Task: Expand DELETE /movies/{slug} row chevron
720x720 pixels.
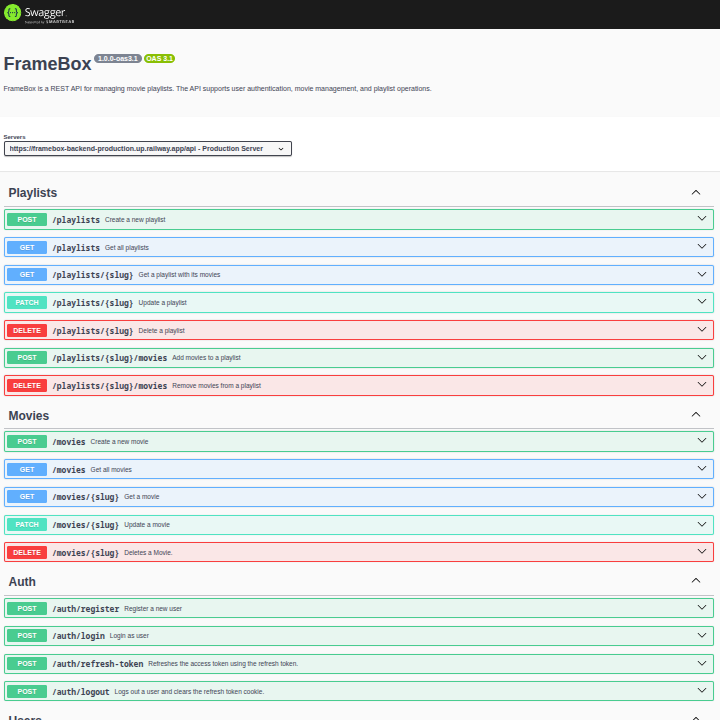Action: point(702,552)
